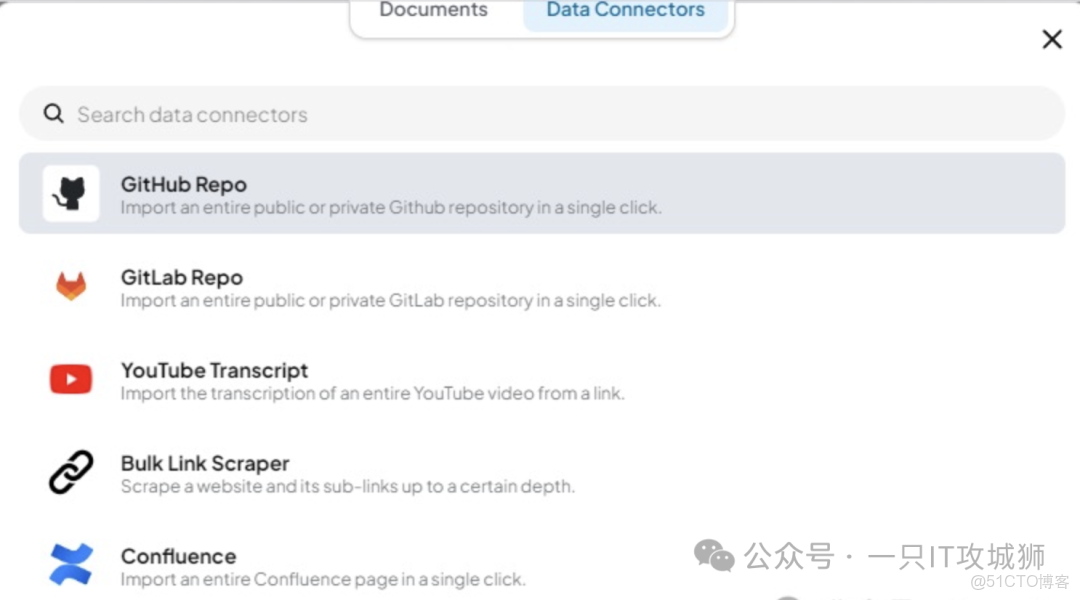
Task: Open the GitHub Repo connector title
Action: tap(184, 184)
